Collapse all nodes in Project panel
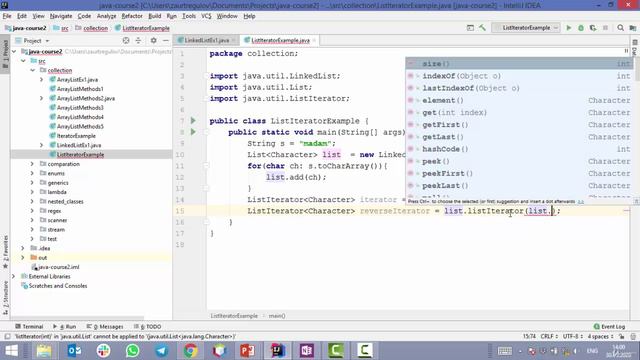The width and height of the screenshot is (640, 360). coord(138,40)
